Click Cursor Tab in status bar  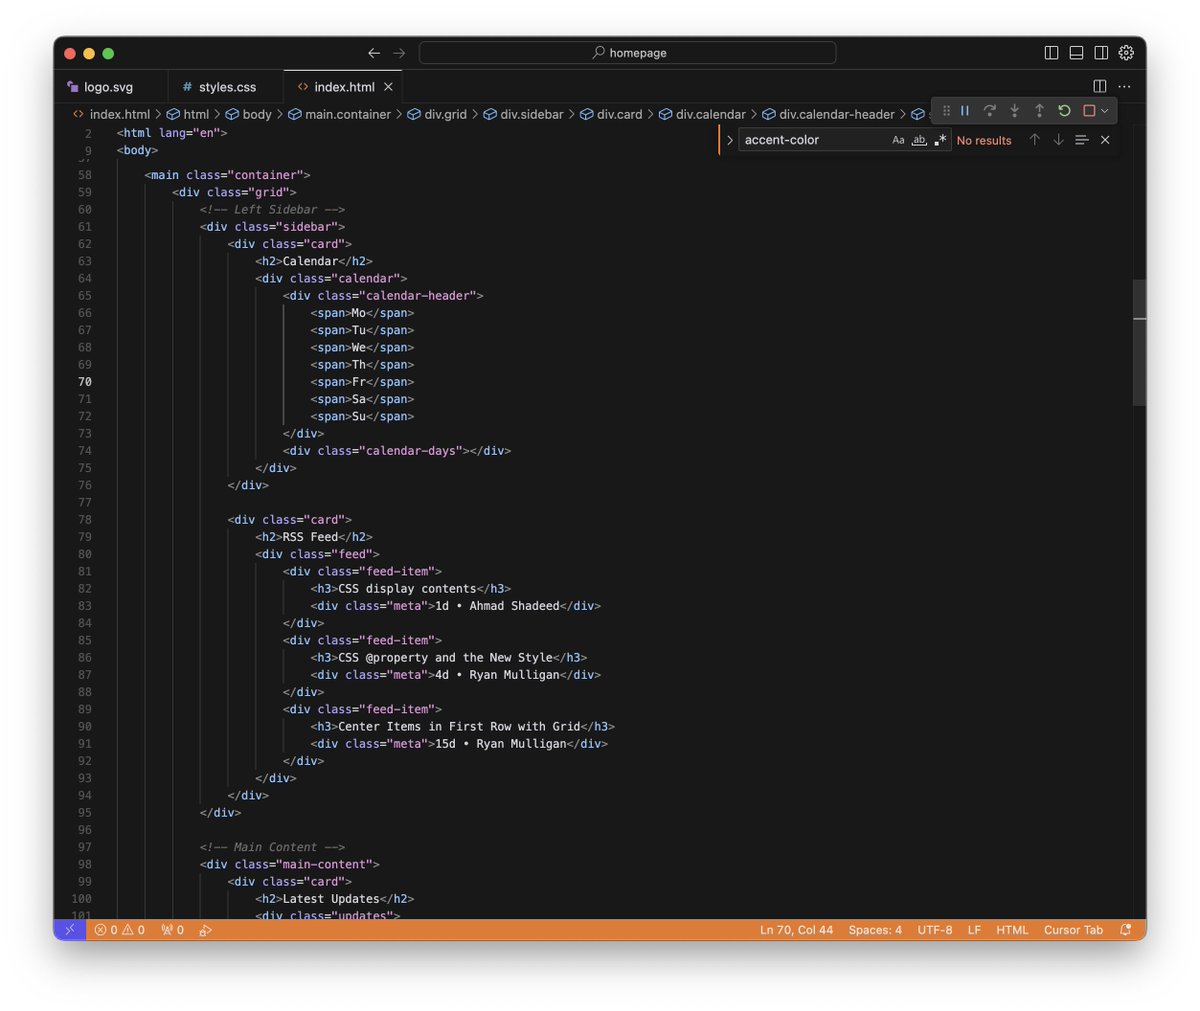(1073, 930)
